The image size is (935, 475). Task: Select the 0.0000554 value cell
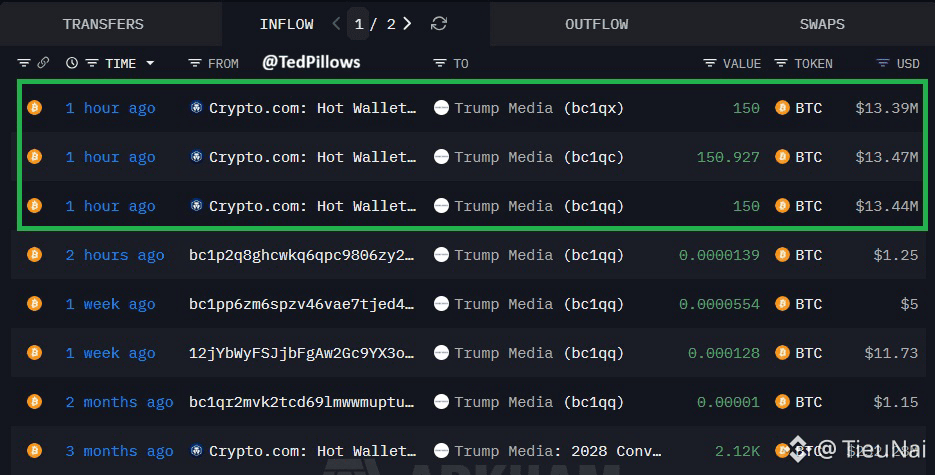(x=719, y=304)
